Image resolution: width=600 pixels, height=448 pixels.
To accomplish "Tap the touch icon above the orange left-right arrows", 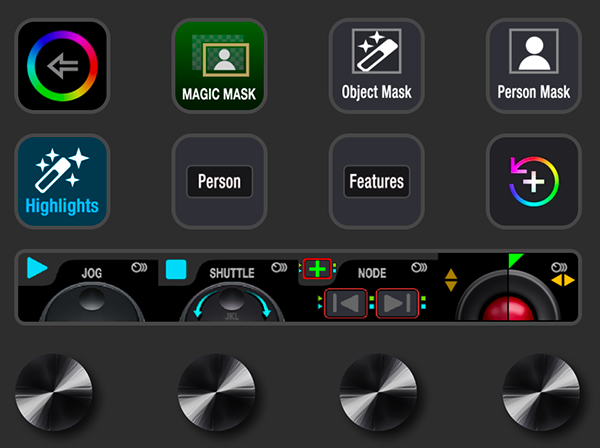I will pyautogui.click(x=559, y=267).
